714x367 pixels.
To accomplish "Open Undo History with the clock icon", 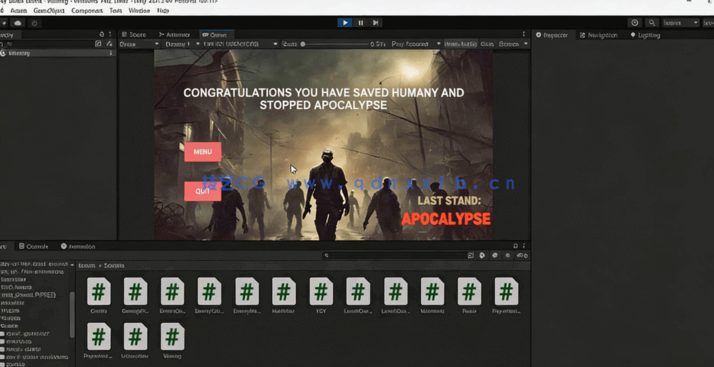I will tap(635, 23).
